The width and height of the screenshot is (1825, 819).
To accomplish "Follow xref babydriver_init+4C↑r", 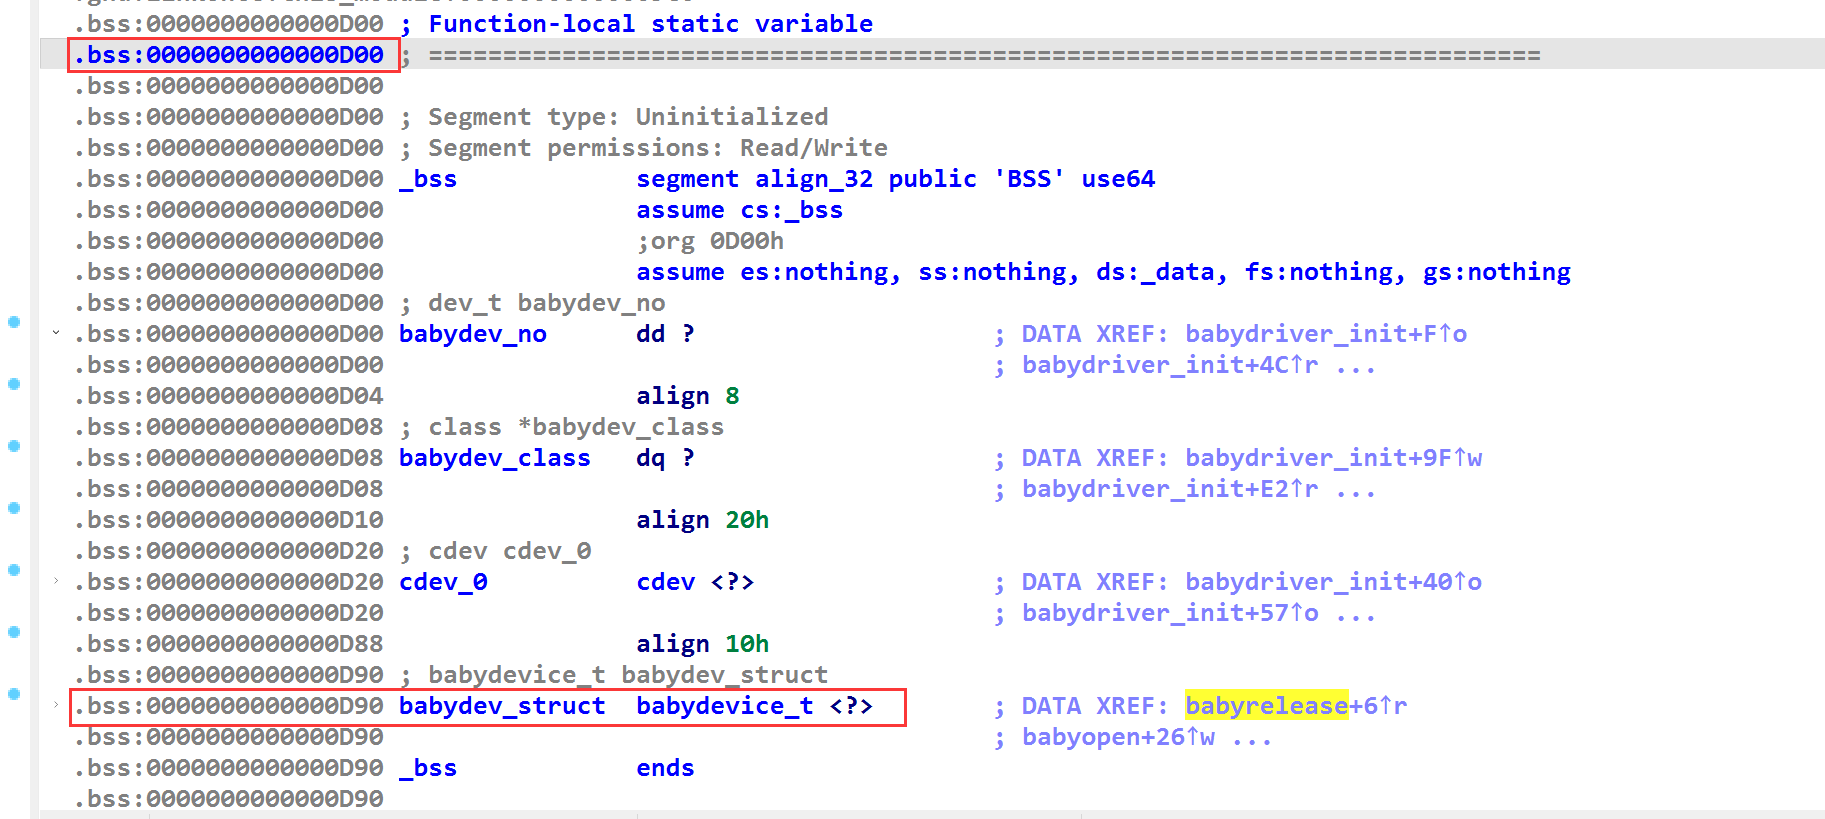I will point(1170,365).
